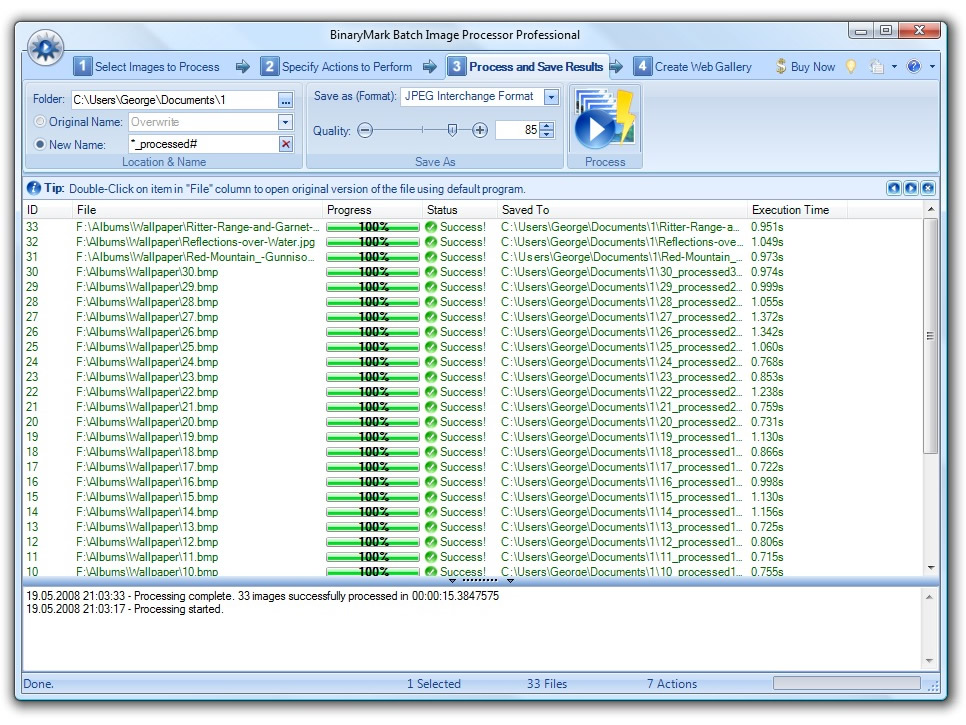Screen dimensions: 966x725
Task: Click the Quality slider handle
Action: pos(452,130)
